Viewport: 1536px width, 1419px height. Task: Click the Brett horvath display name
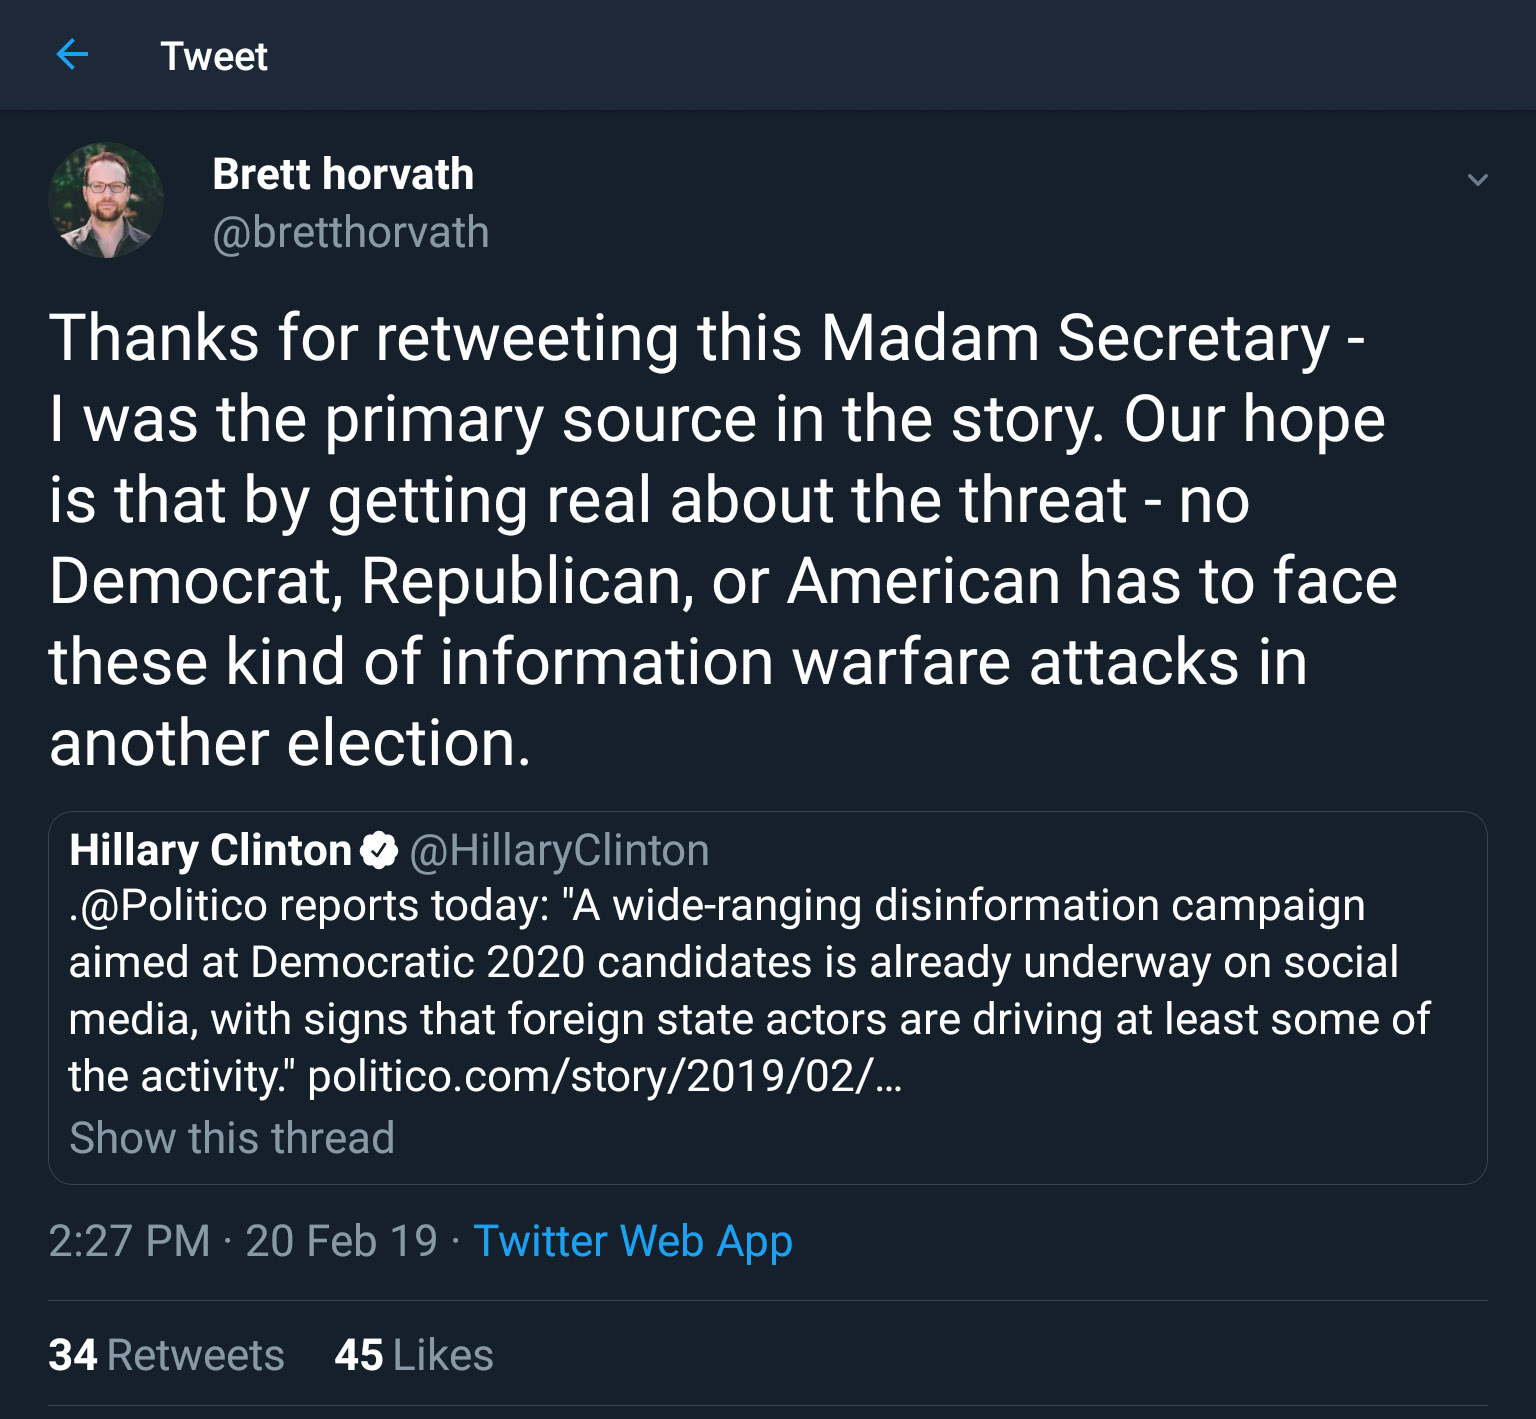(343, 174)
